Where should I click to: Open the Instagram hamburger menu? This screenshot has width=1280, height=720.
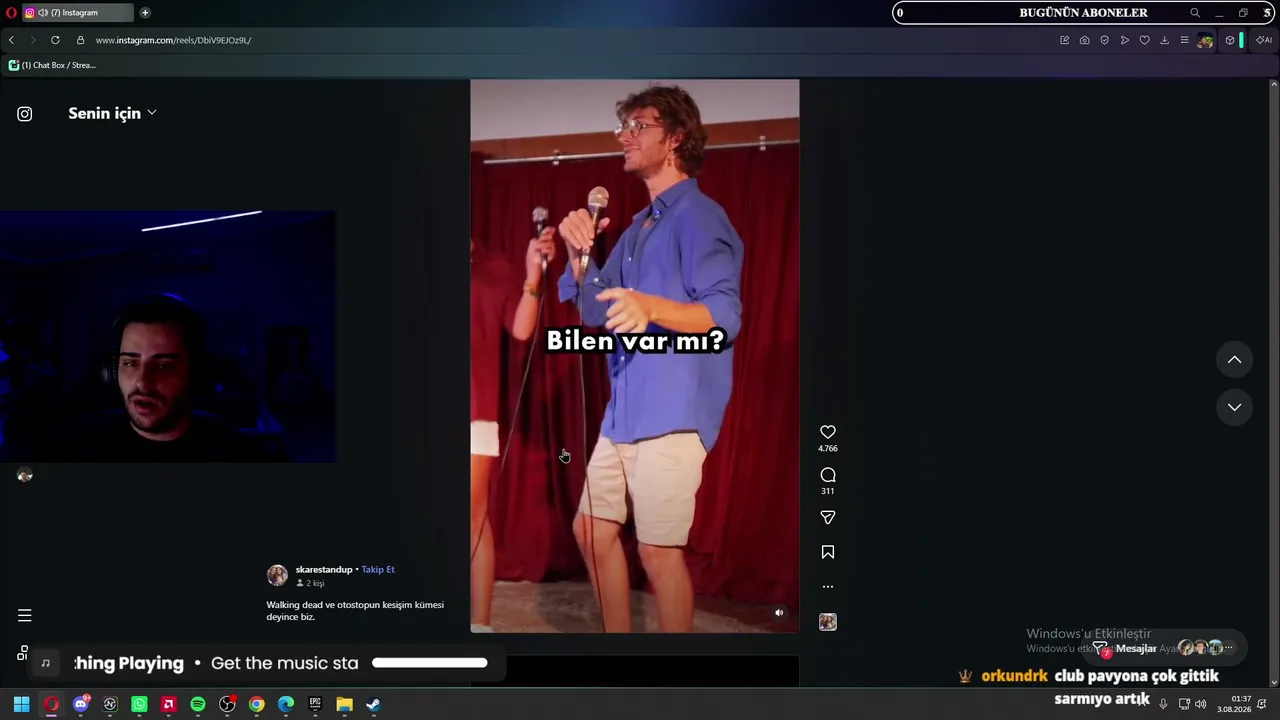click(25, 616)
